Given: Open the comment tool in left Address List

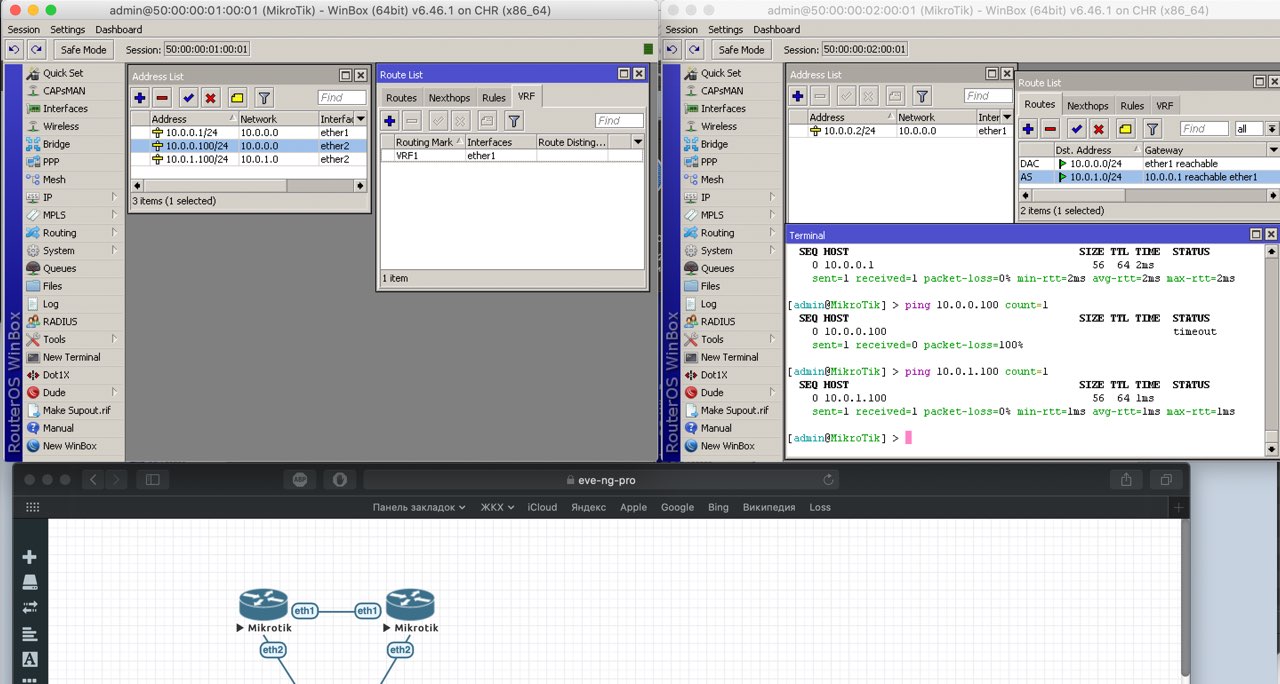Looking at the screenshot, I should [237, 97].
